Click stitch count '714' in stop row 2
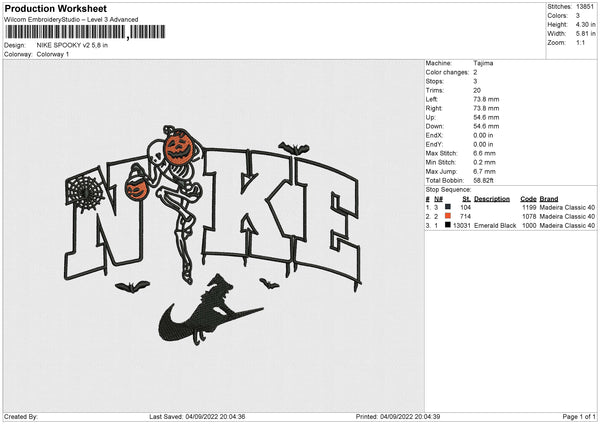Image resolution: width=600 pixels, height=424 pixels. pyautogui.click(x=465, y=217)
